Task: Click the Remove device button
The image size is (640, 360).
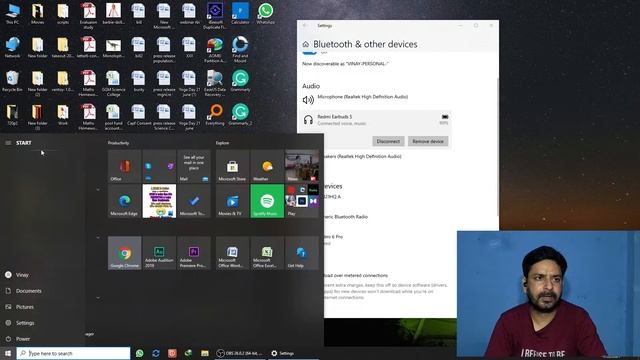Action: [428, 141]
